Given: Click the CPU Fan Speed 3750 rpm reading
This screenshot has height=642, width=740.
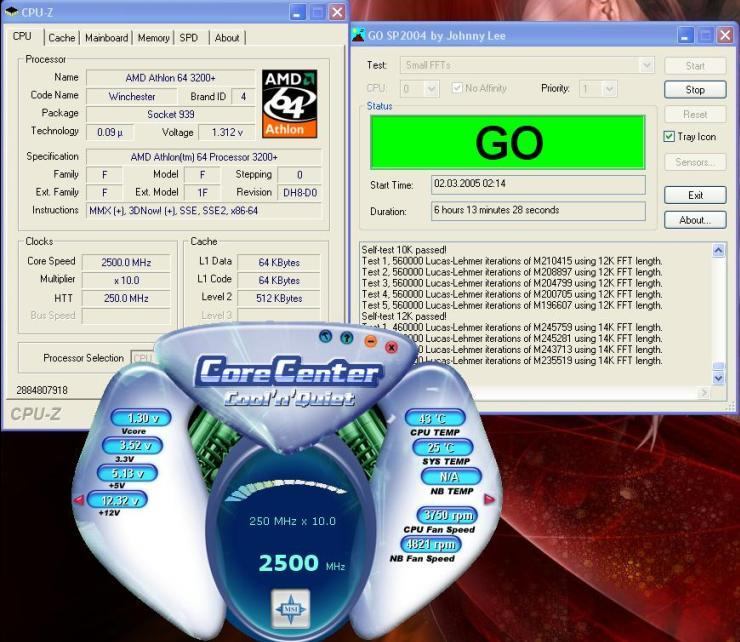Looking at the screenshot, I should click(x=447, y=515).
